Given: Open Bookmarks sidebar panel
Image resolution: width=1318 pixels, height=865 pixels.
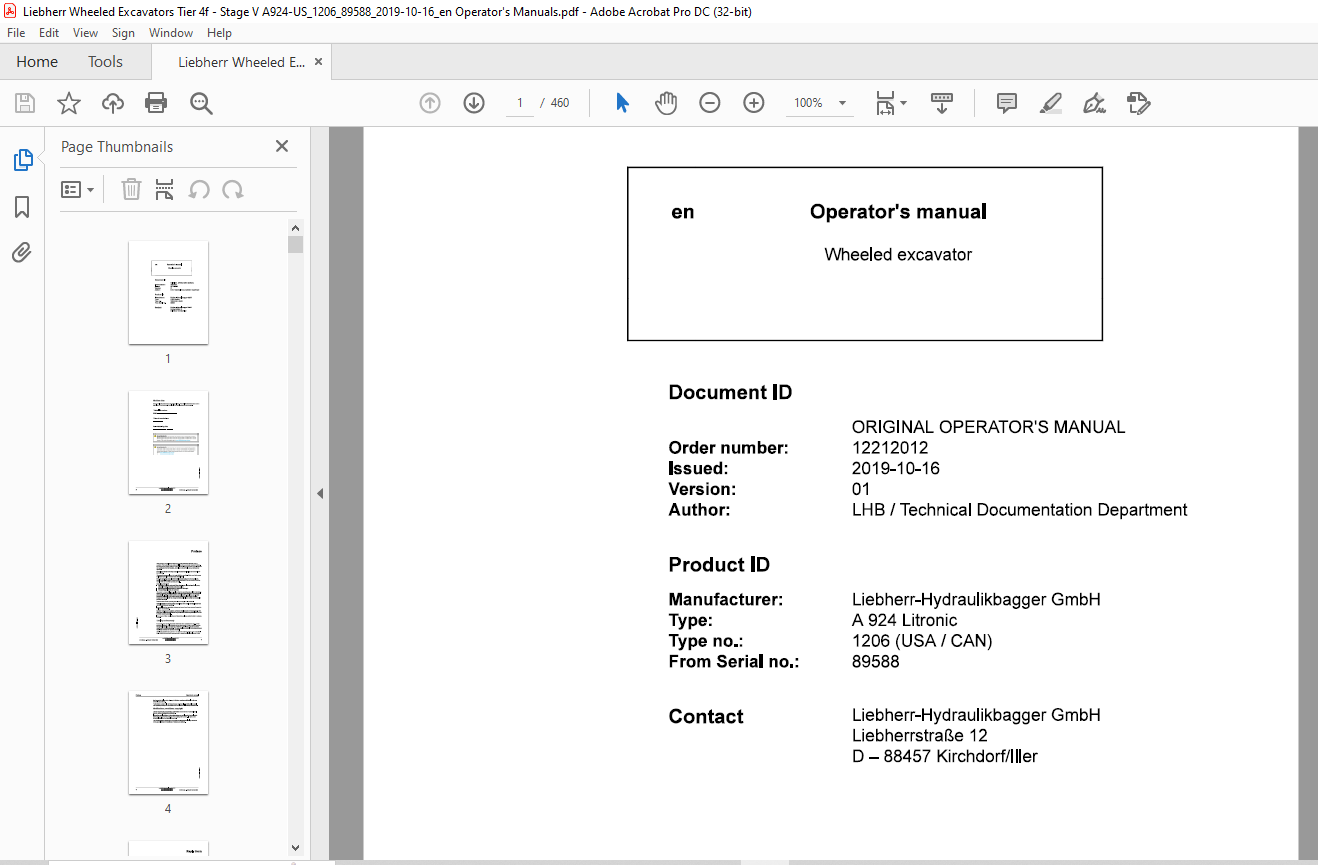Looking at the screenshot, I should (x=22, y=207).
